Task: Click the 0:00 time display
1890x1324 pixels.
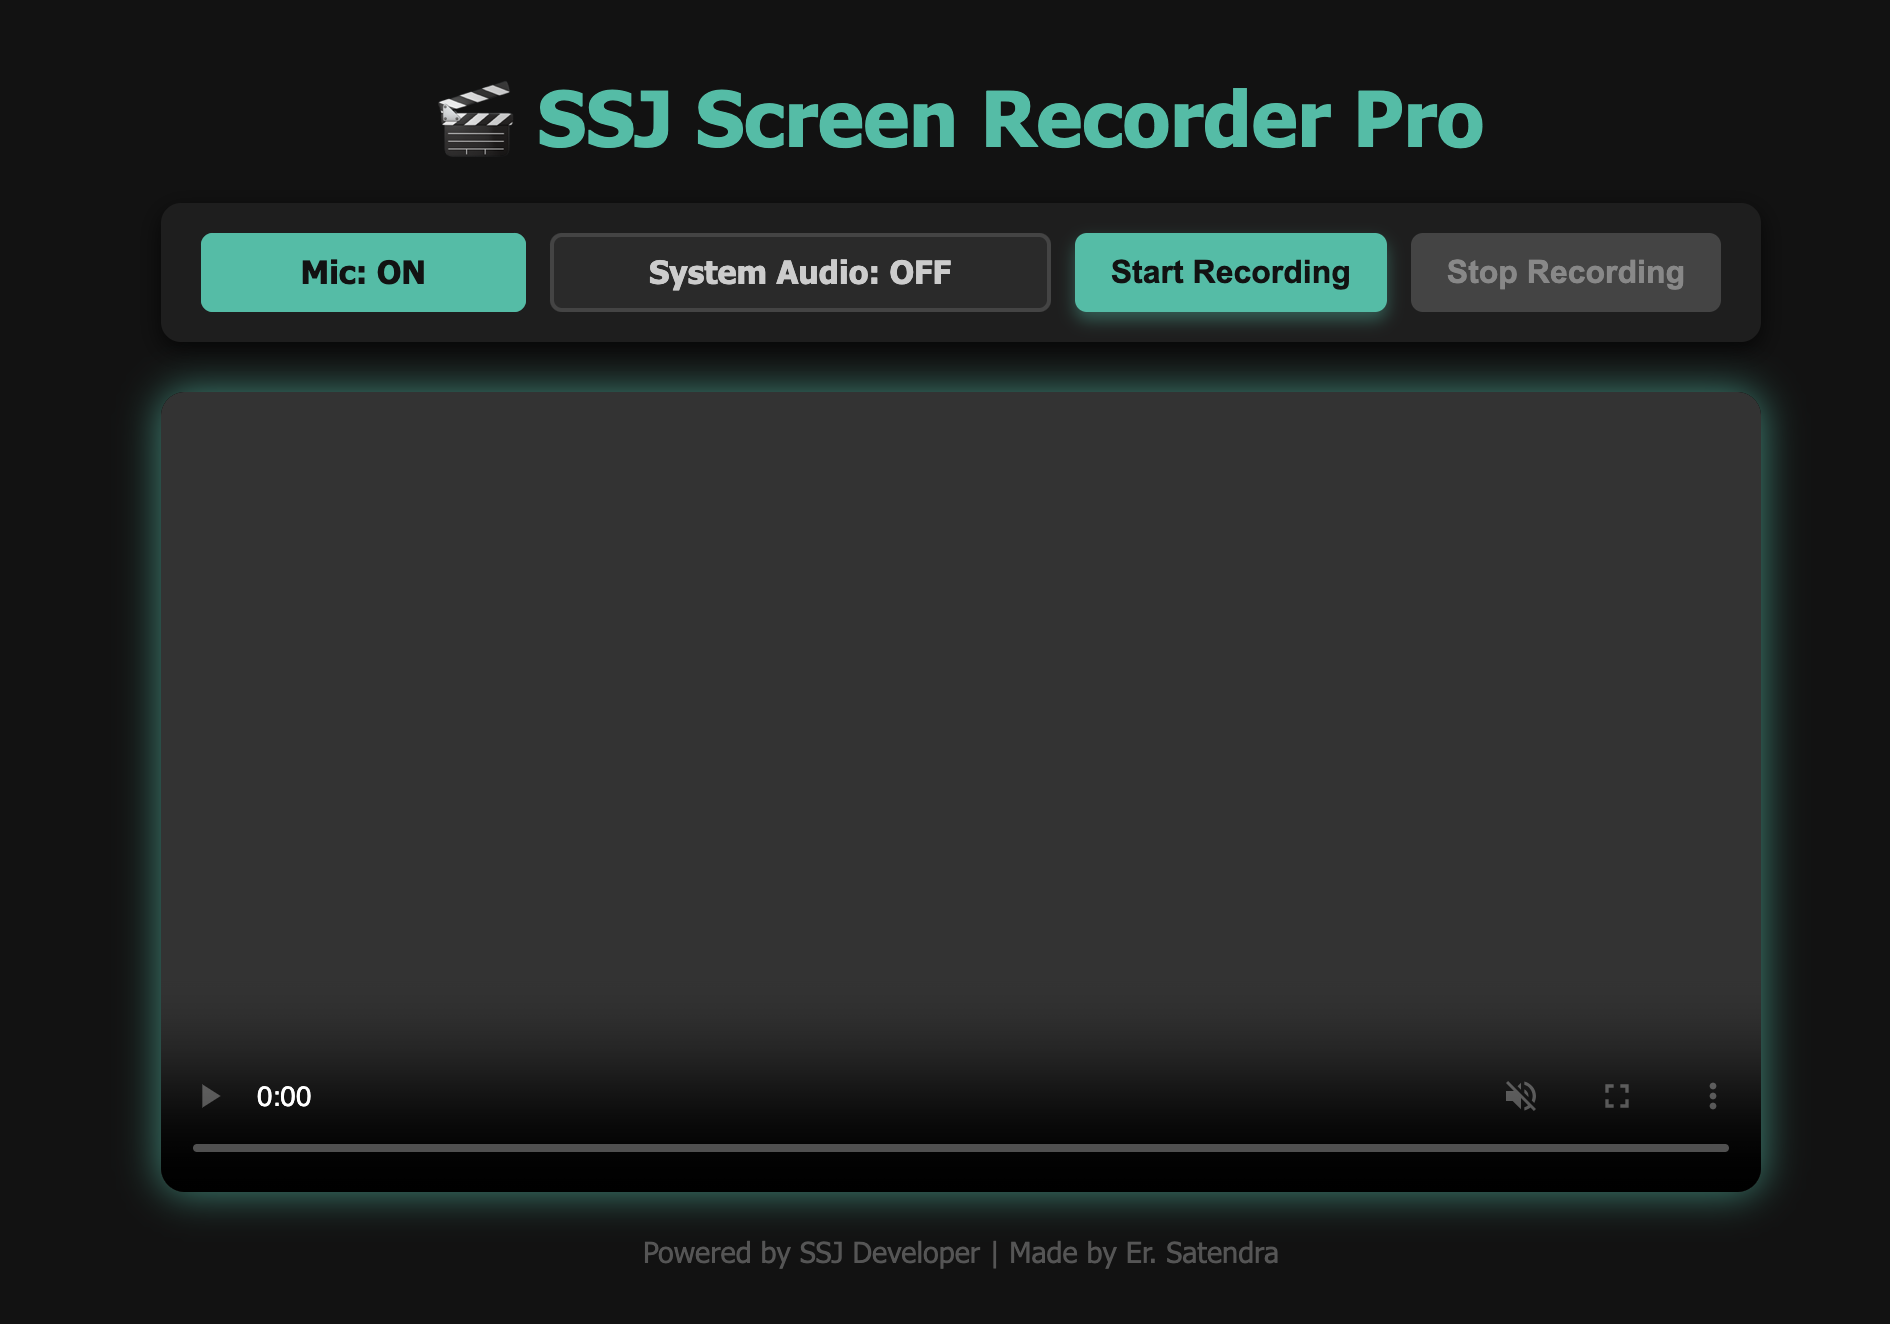Action: pyautogui.click(x=284, y=1097)
